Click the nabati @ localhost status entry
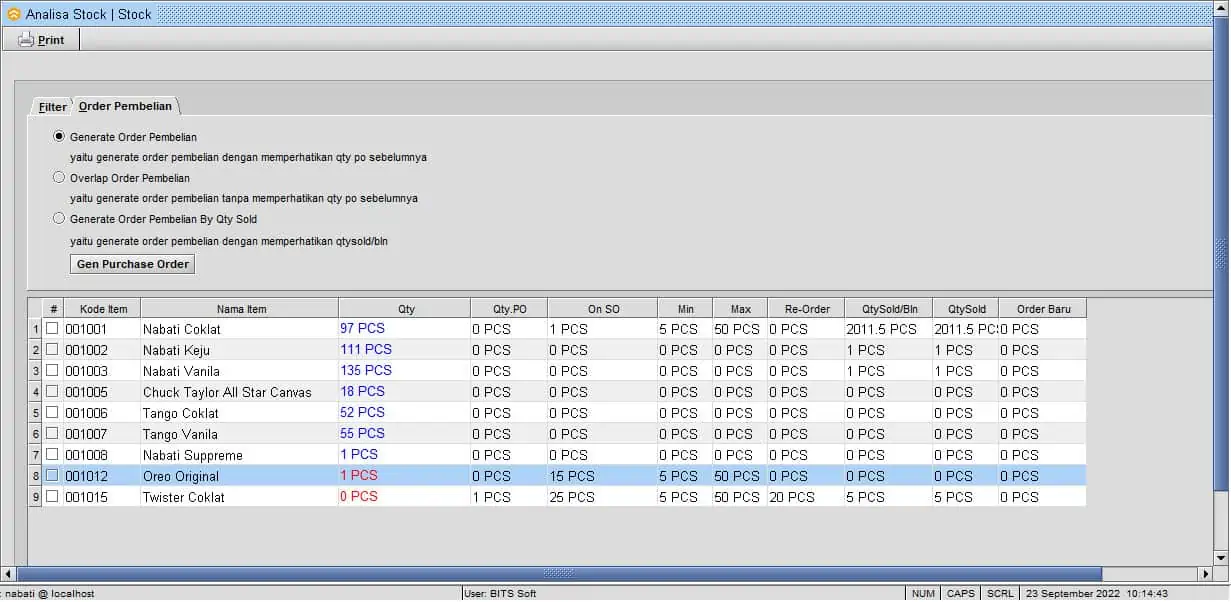 point(48,594)
